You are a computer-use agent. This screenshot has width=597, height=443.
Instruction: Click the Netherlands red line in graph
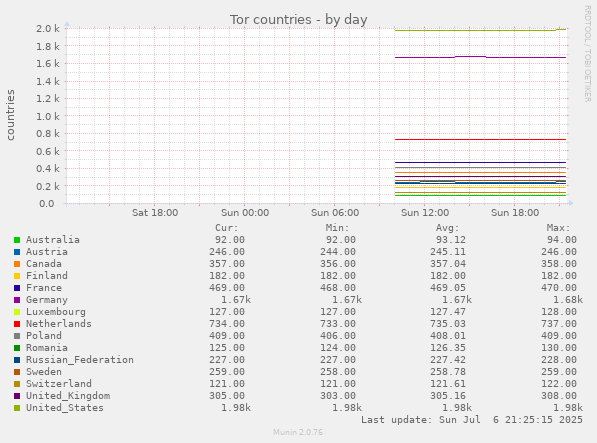480,140
